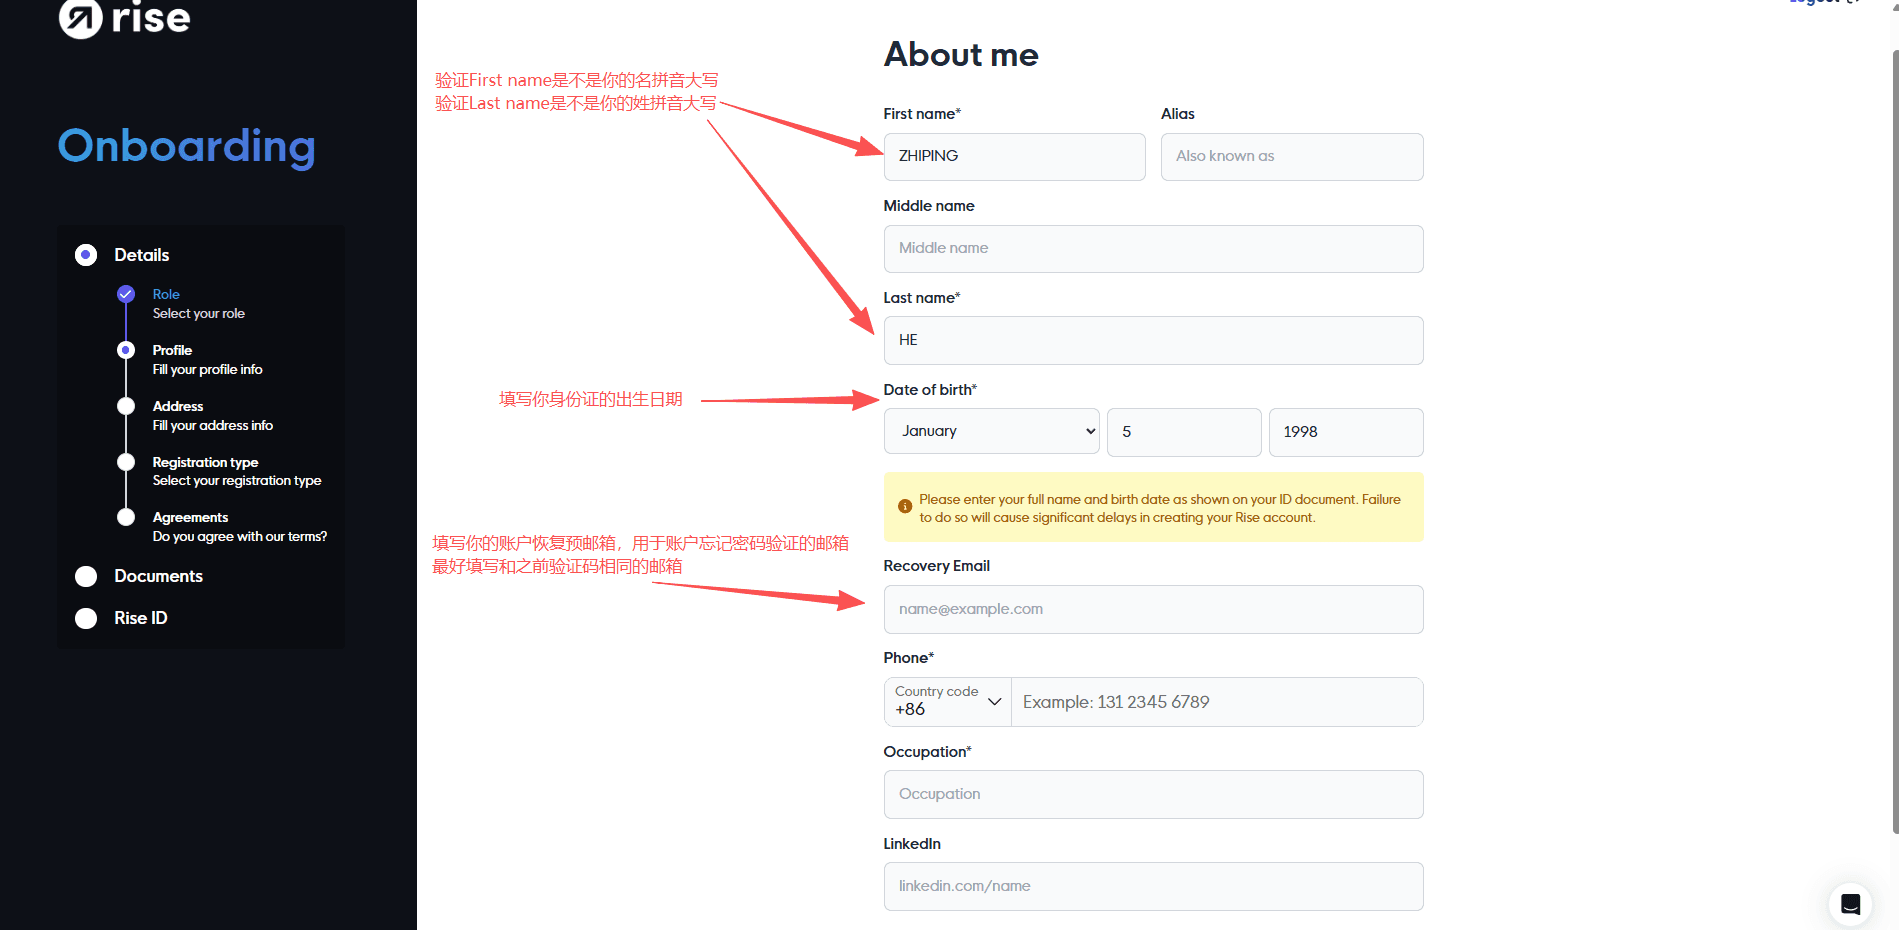Screen dimensions: 1899x930
Task: Click the 'First name*' label
Action: pos(922,114)
